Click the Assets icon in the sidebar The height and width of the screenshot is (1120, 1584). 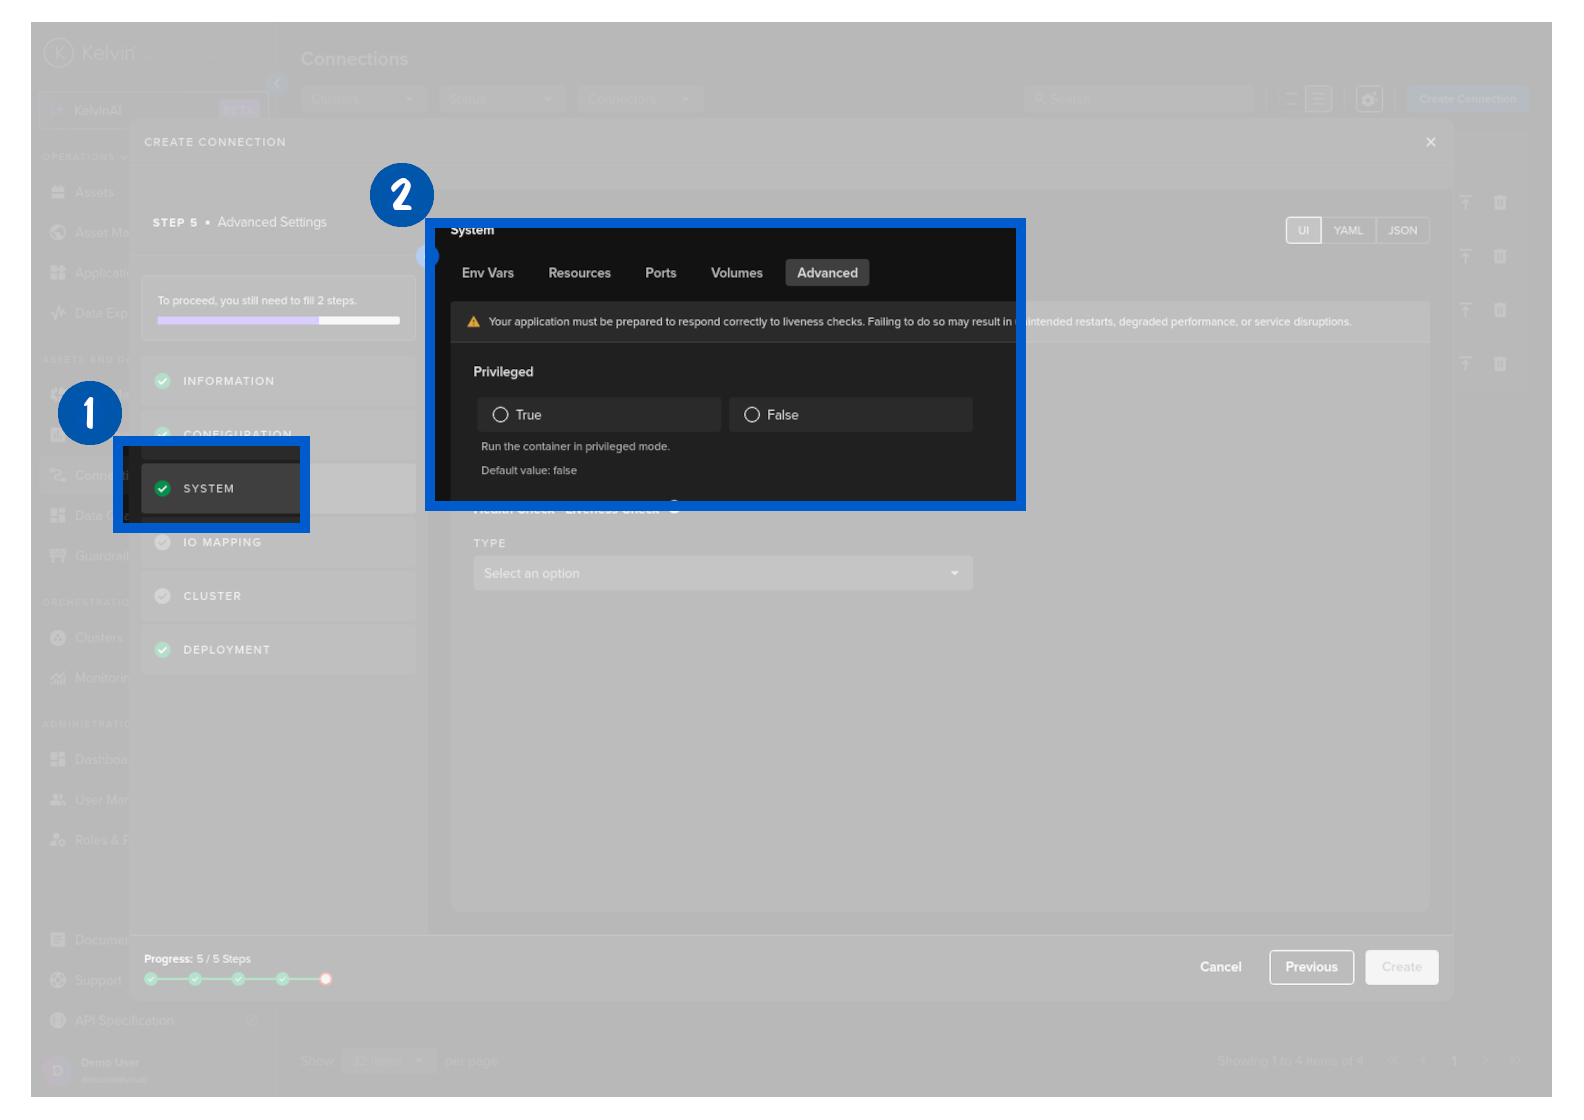coord(58,192)
